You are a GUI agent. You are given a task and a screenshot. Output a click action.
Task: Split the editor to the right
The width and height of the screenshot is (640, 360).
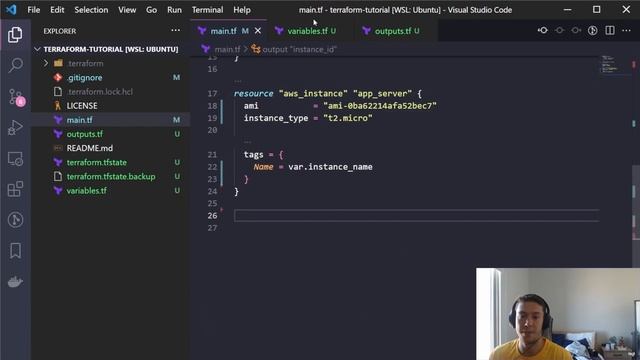point(610,30)
